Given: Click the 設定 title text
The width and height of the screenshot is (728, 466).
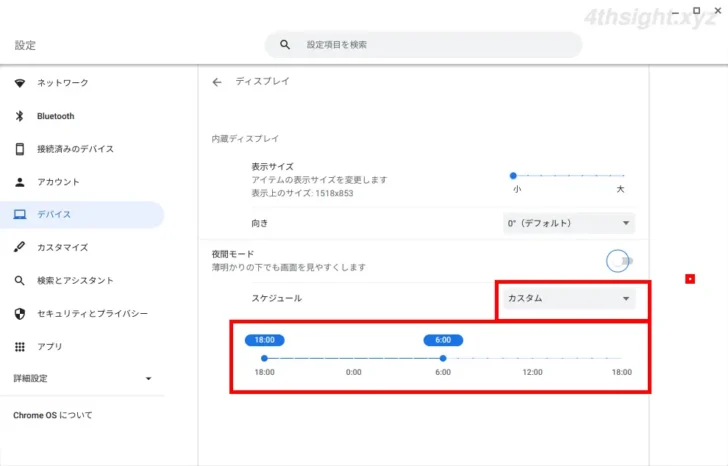Looking at the screenshot, I should click(25, 45).
